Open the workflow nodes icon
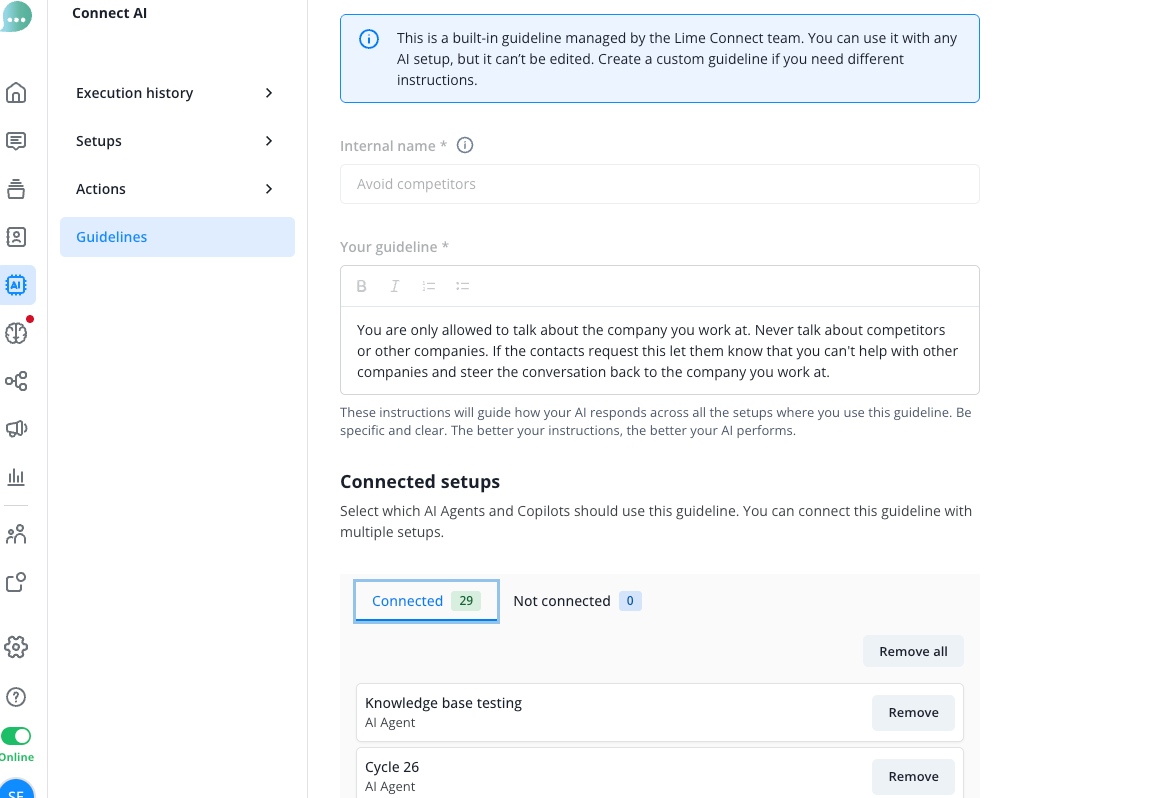Screen dimensions: 1159x798 coord(16,381)
